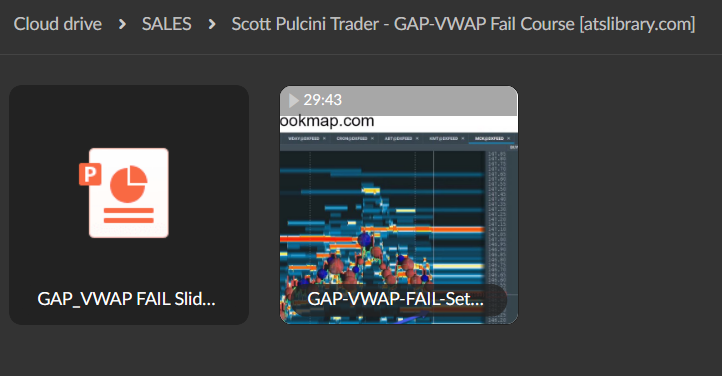Click the play triangle on video thumbnail
This screenshot has height=376, width=722.
click(x=293, y=100)
